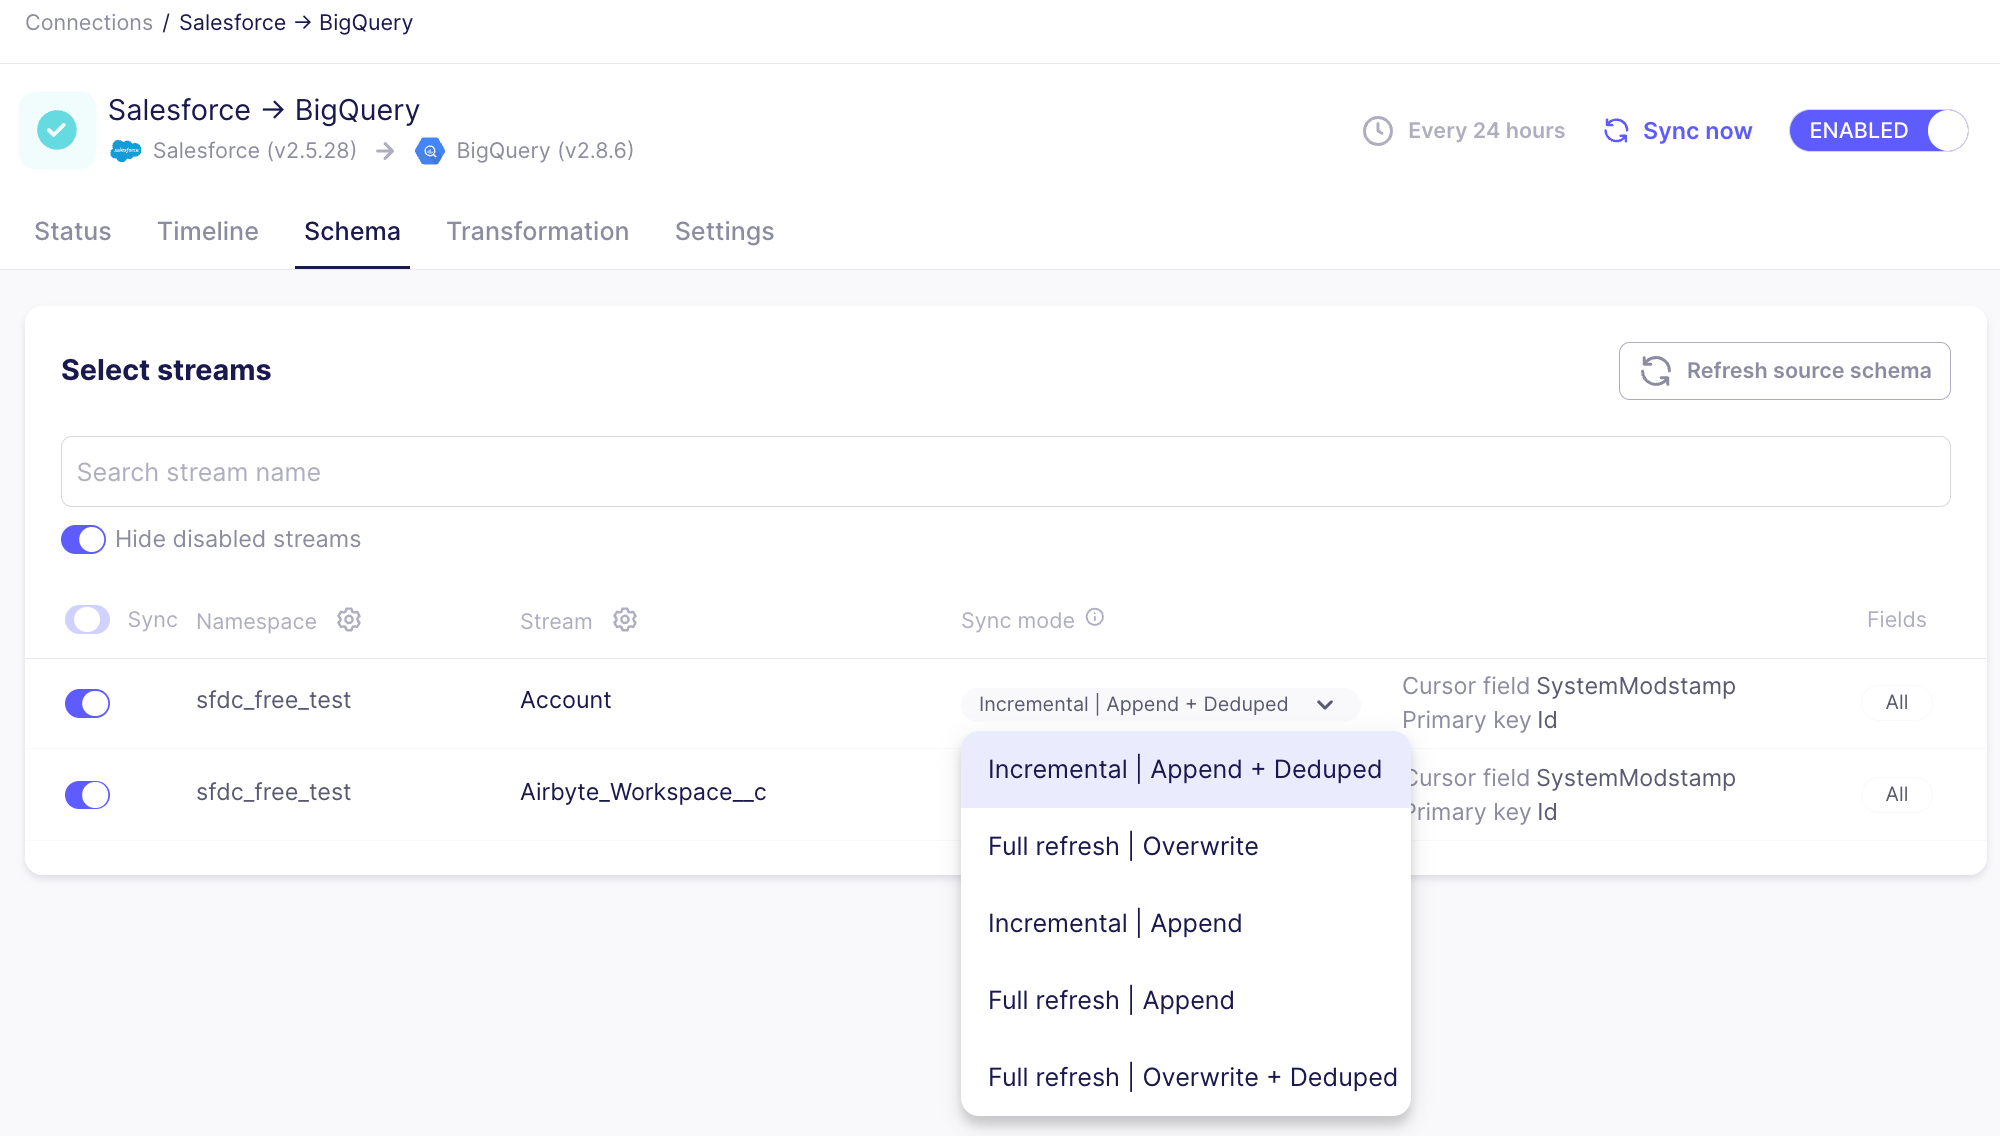
Task: Click the Sync now refresh icon
Action: click(x=1617, y=130)
